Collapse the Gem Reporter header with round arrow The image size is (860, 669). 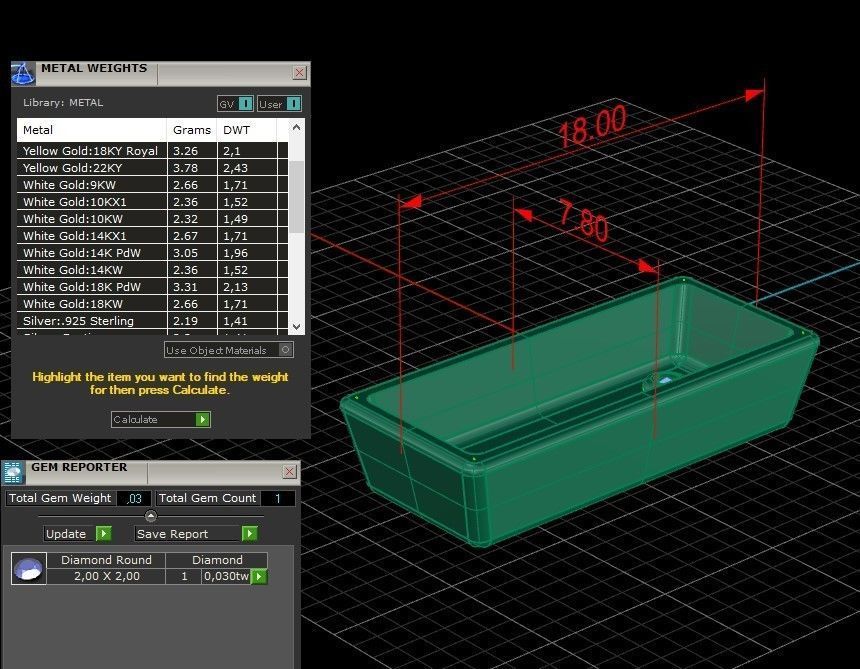click(151, 516)
